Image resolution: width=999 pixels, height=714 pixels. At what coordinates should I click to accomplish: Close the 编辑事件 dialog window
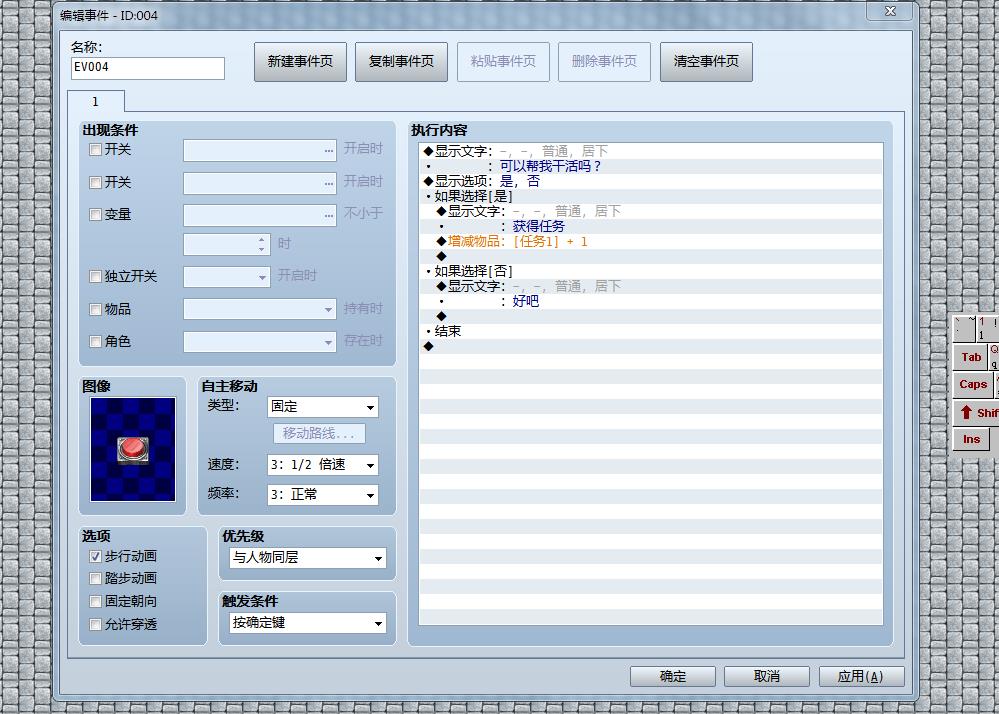[891, 11]
